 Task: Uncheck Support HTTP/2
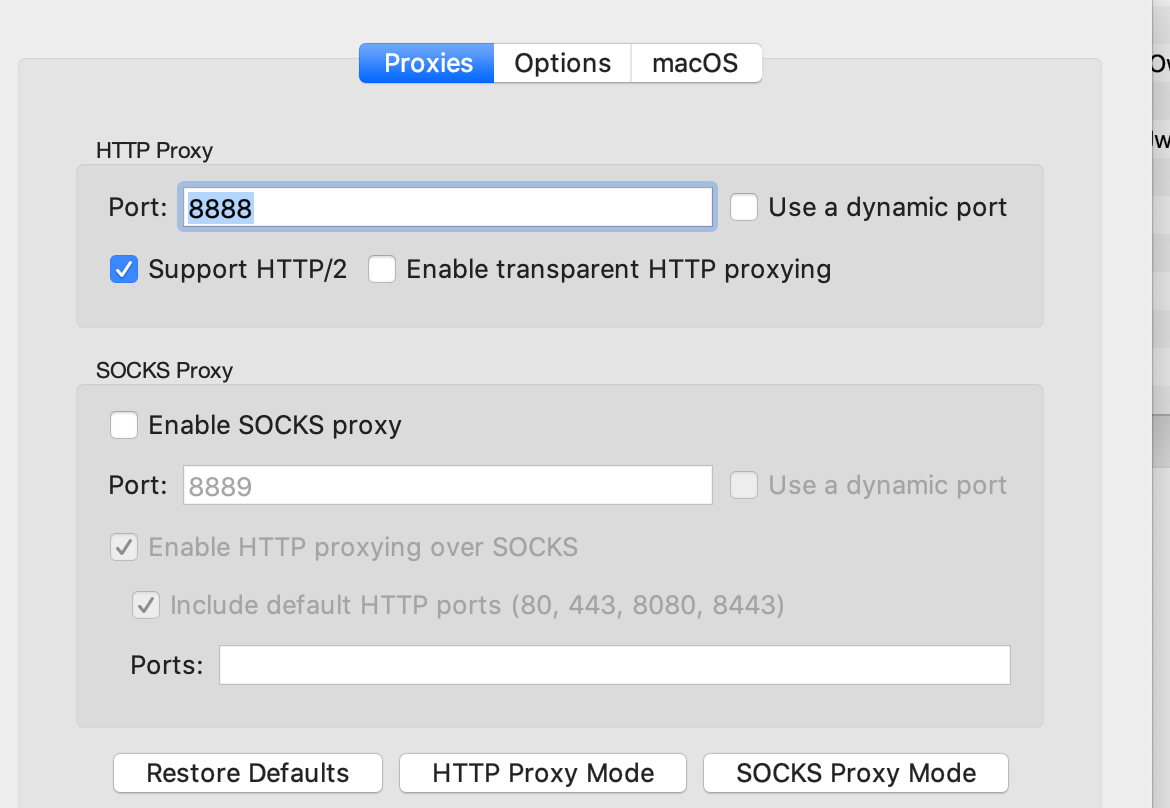point(124,269)
